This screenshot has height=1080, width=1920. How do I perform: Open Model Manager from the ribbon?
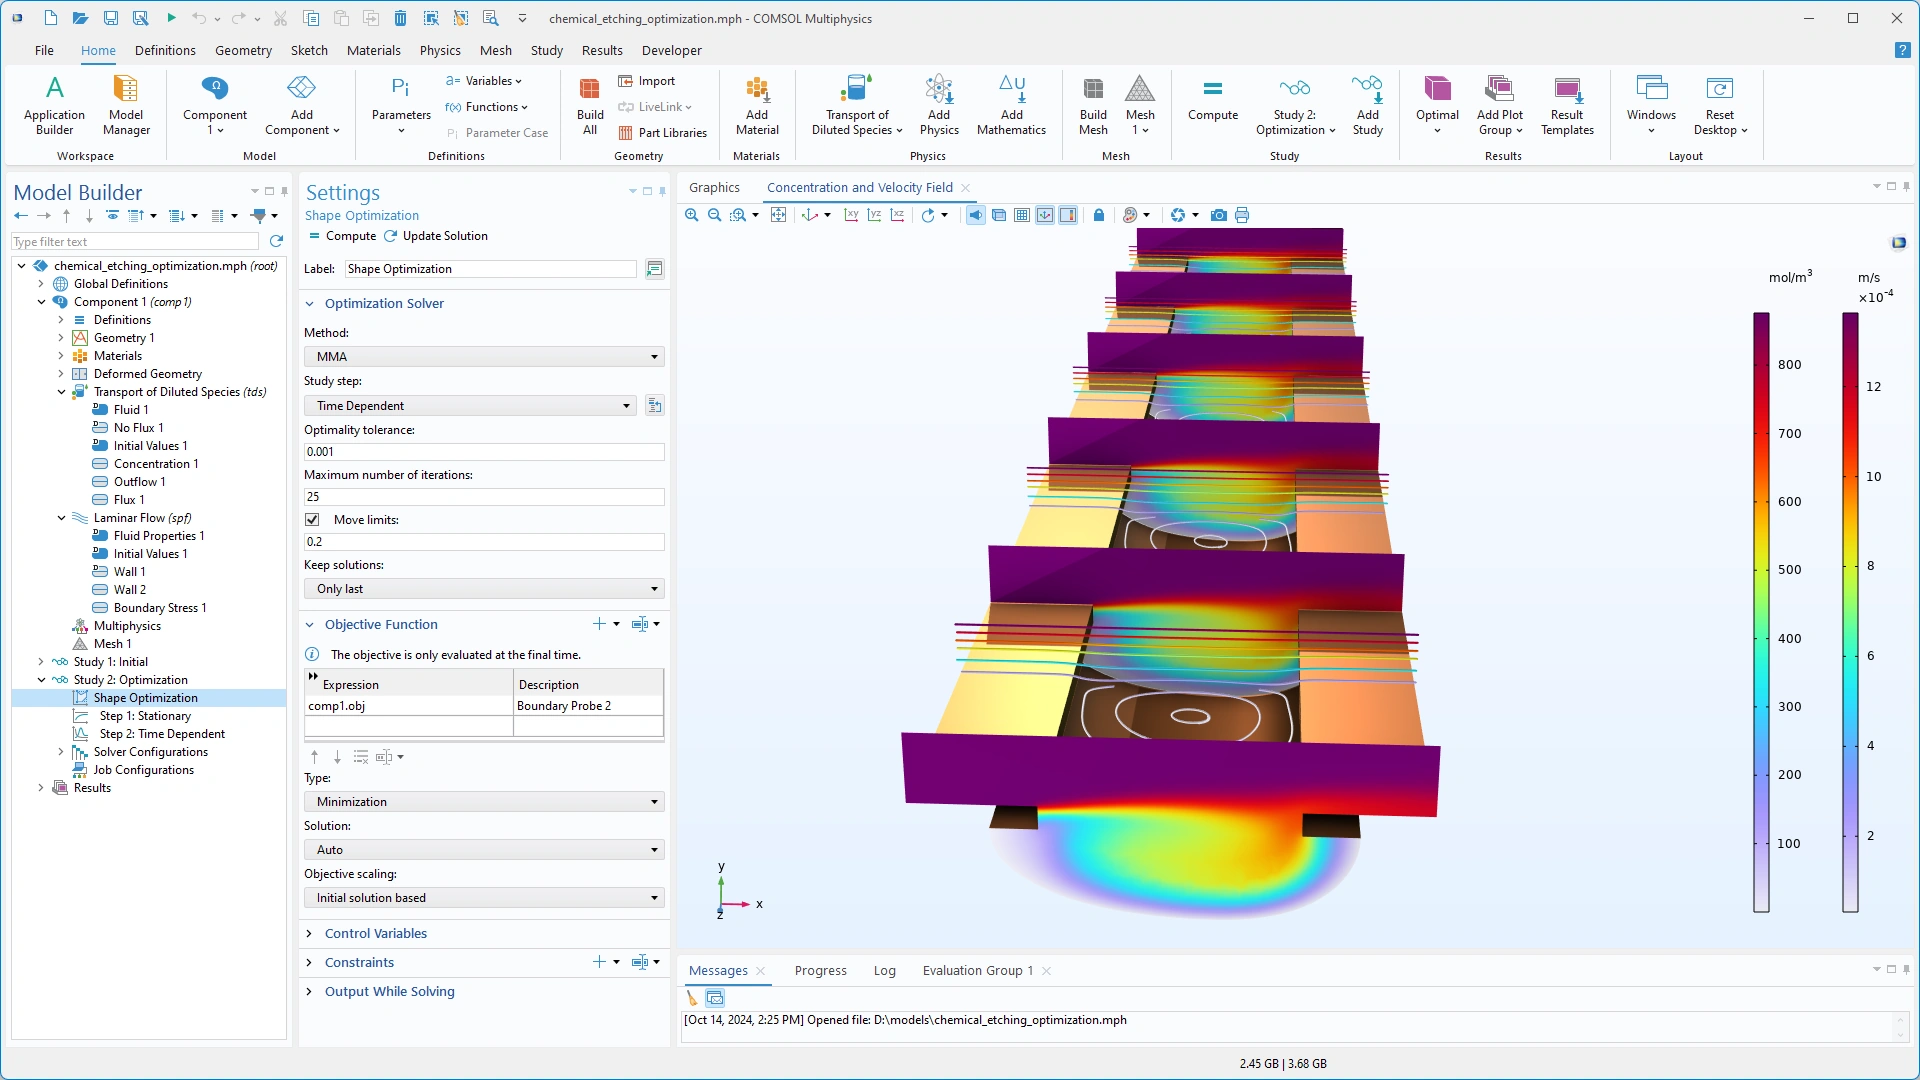(126, 105)
